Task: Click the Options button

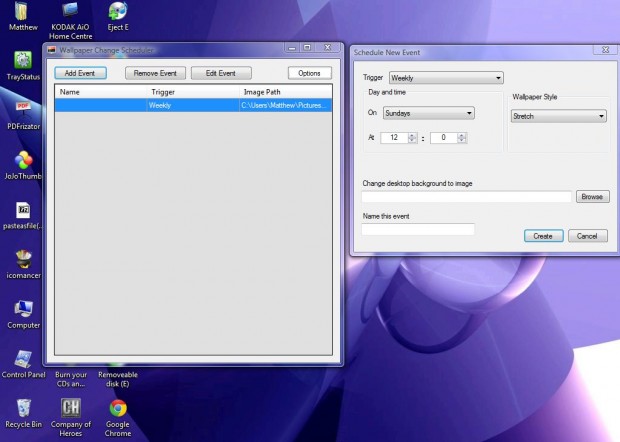Action: click(x=309, y=73)
